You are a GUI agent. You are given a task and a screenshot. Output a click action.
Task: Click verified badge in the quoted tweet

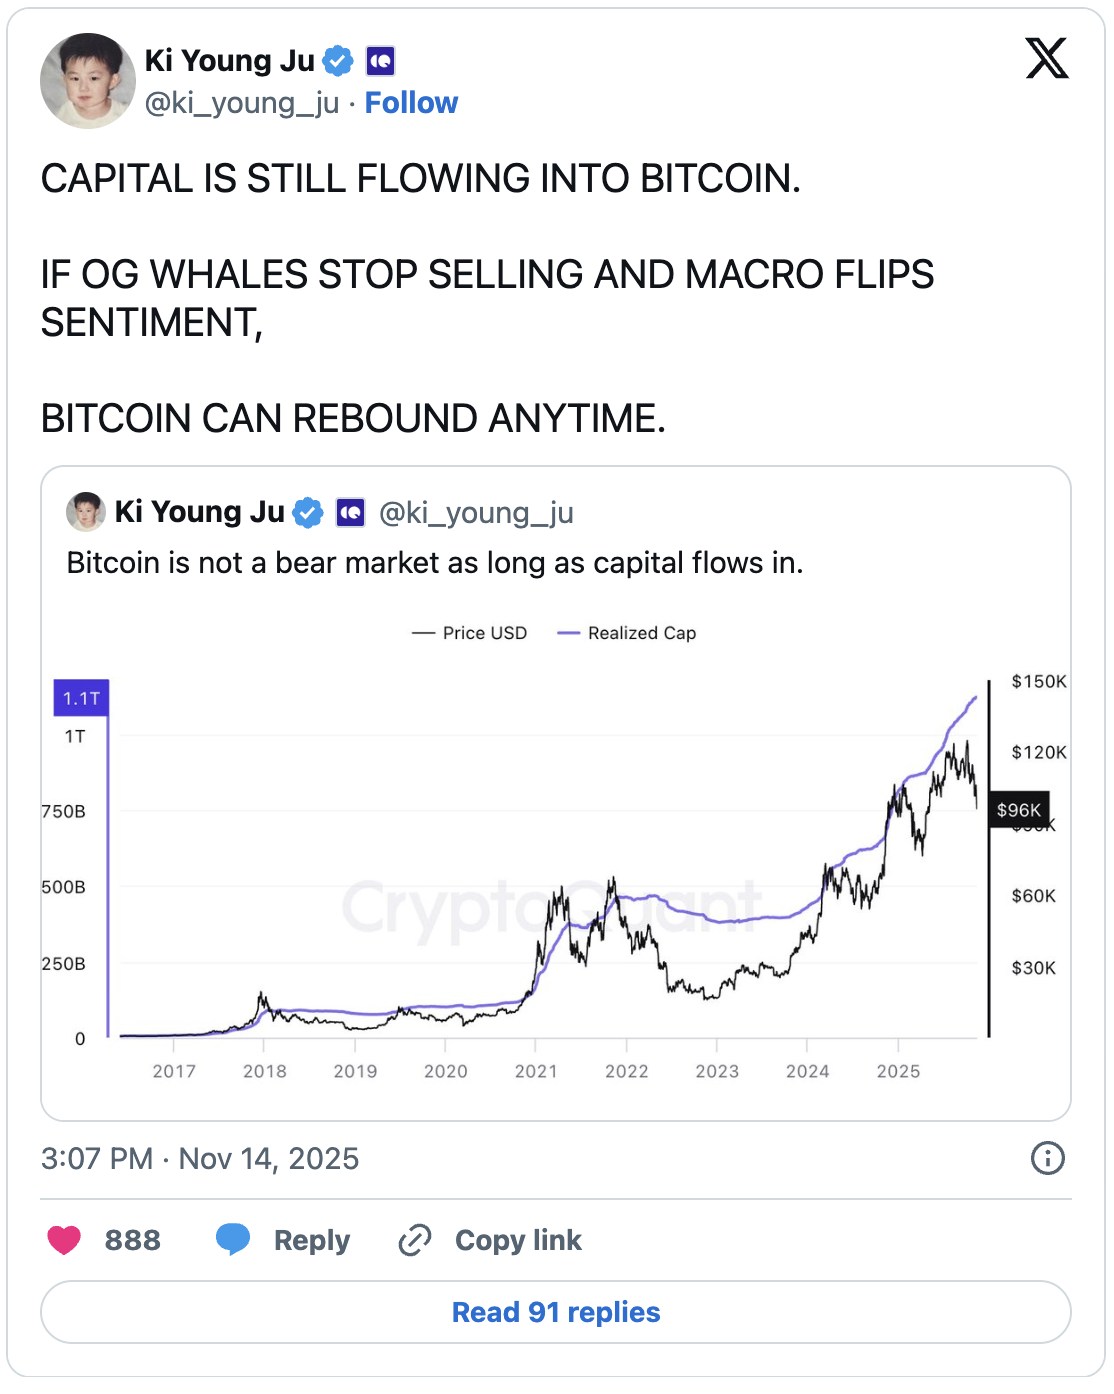coord(308,513)
